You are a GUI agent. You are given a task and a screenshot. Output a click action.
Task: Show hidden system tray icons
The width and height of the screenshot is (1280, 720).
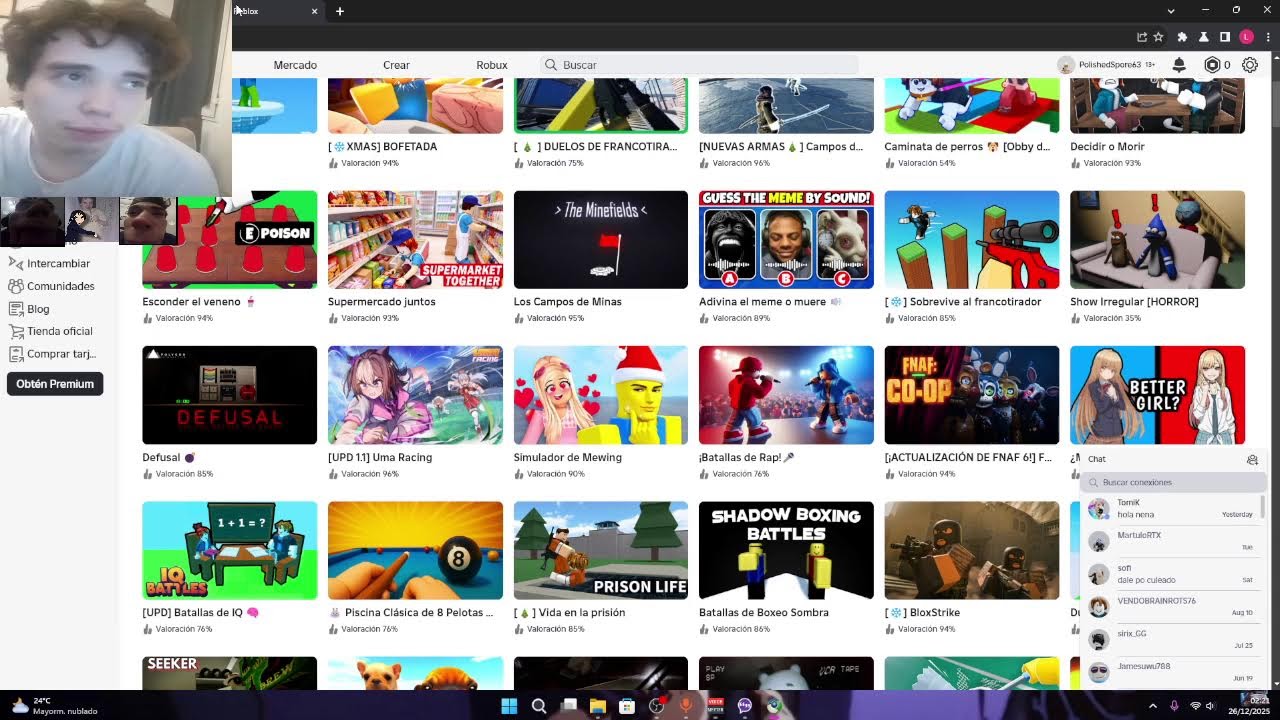[x=1153, y=706]
